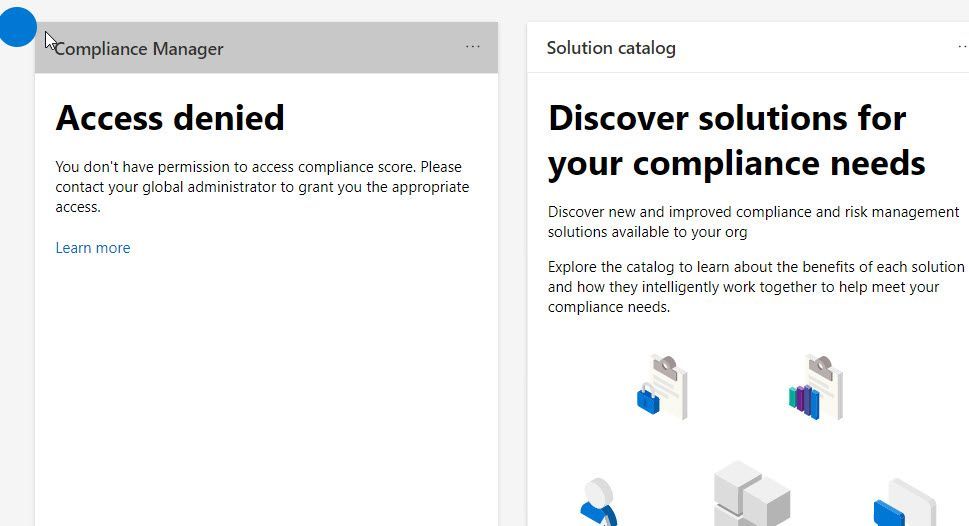The width and height of the screenshot is (969, 526).
Task: Click the permission denied message paragraph
Action: point(262,187)
